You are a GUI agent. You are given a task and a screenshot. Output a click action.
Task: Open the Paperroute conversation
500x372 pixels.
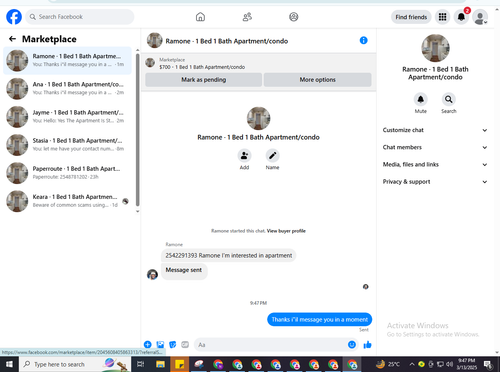pyautogui.click(x=67, y=173)
